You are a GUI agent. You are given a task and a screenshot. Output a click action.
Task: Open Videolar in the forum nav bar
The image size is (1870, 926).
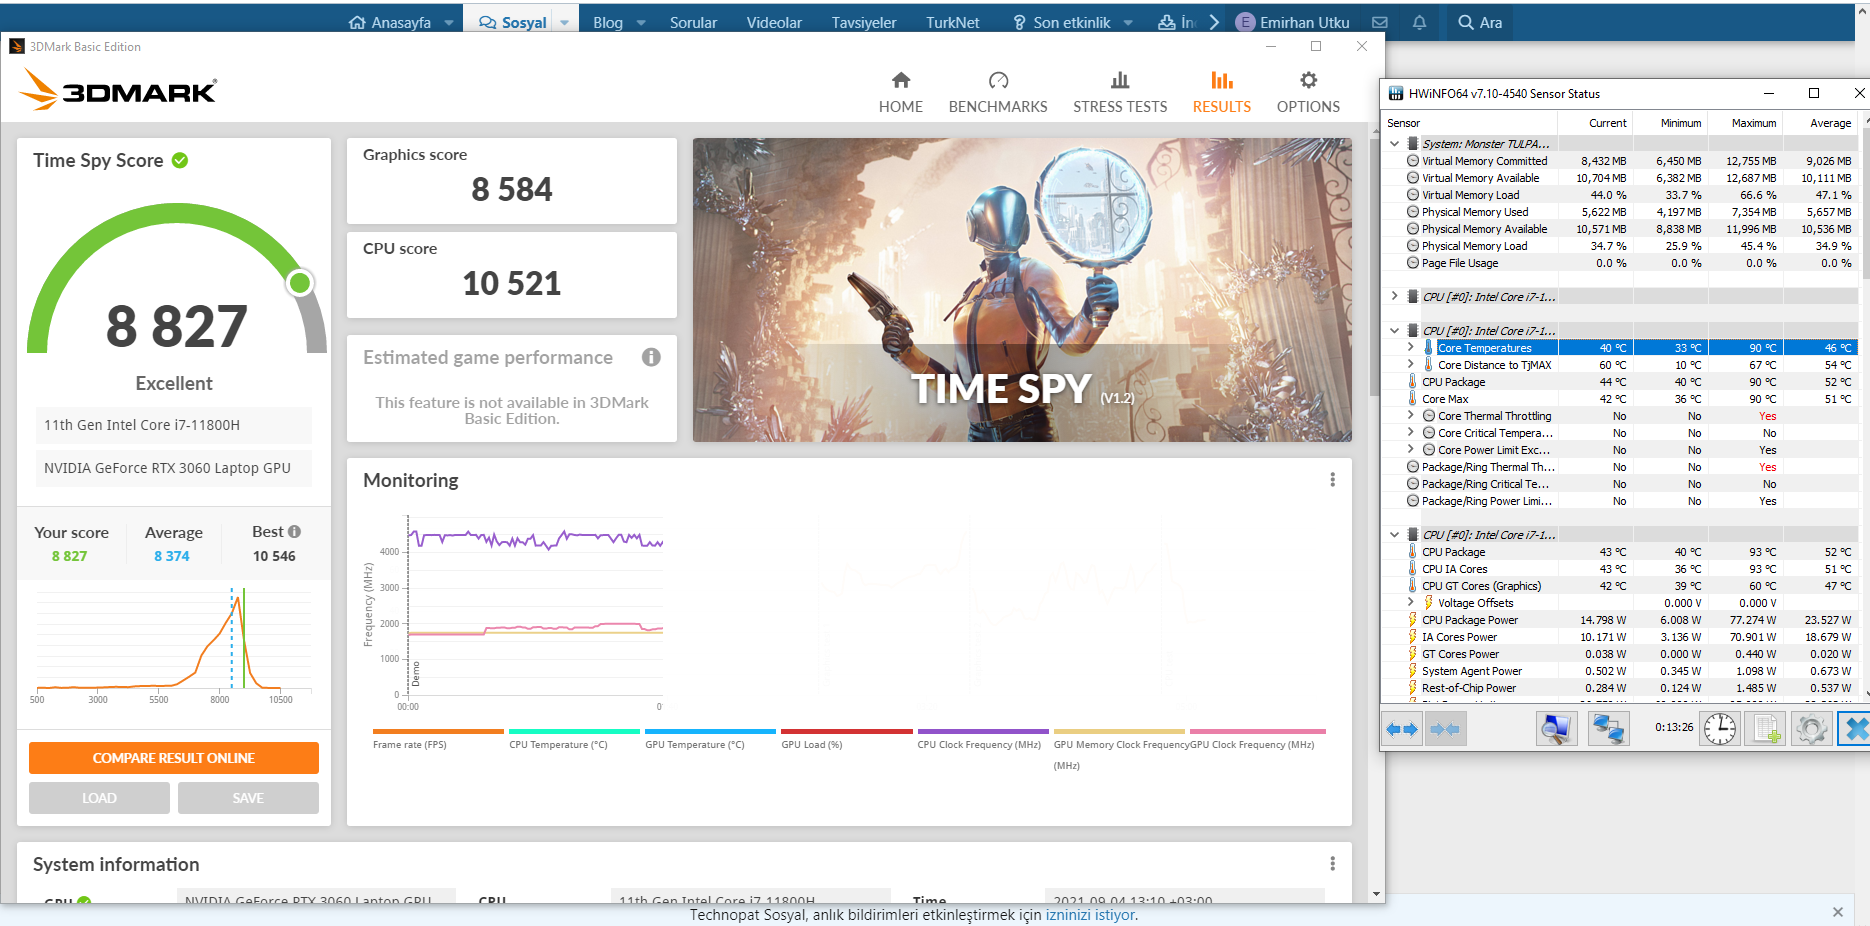tap(774, 22)
